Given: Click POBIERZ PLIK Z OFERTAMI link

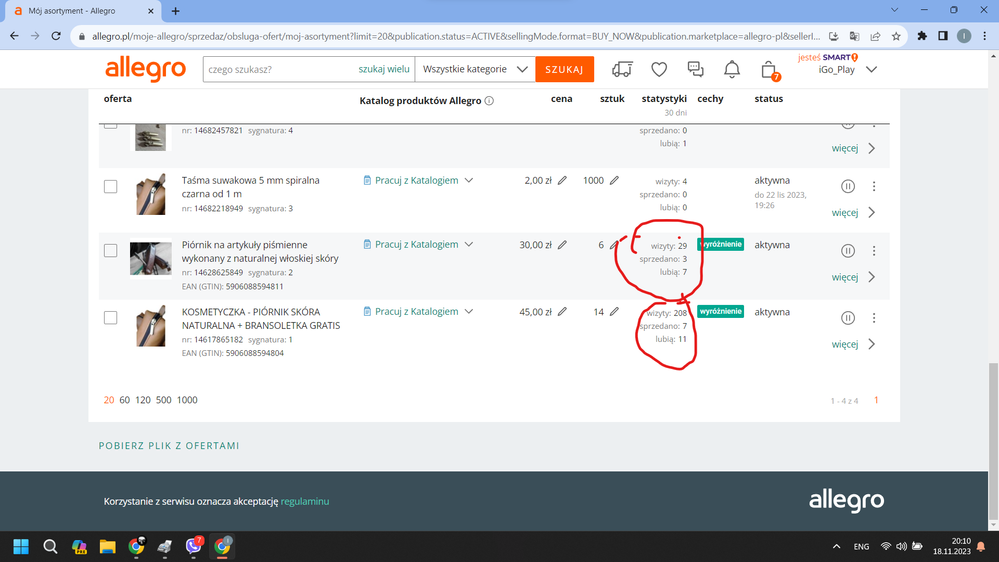Looking at the screenshot, I should pyautogui.click(x=169, y=445).
